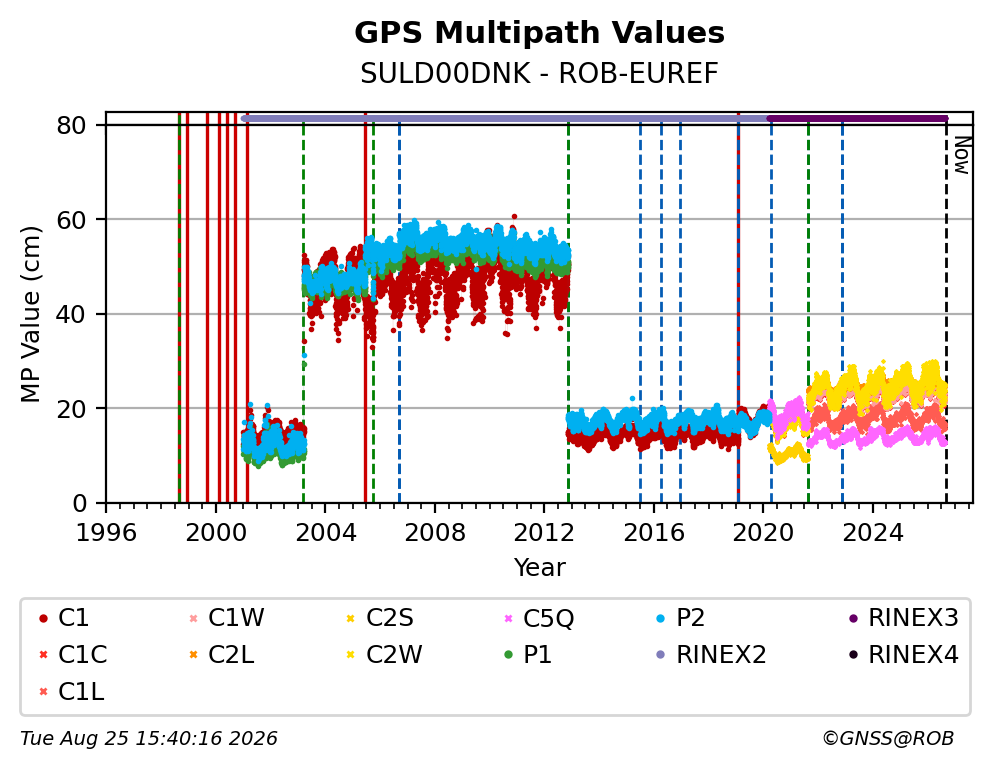
Task: Click the SULD00DNK - ROB-EUREF subtitle
Action: [x=539, y=74]
